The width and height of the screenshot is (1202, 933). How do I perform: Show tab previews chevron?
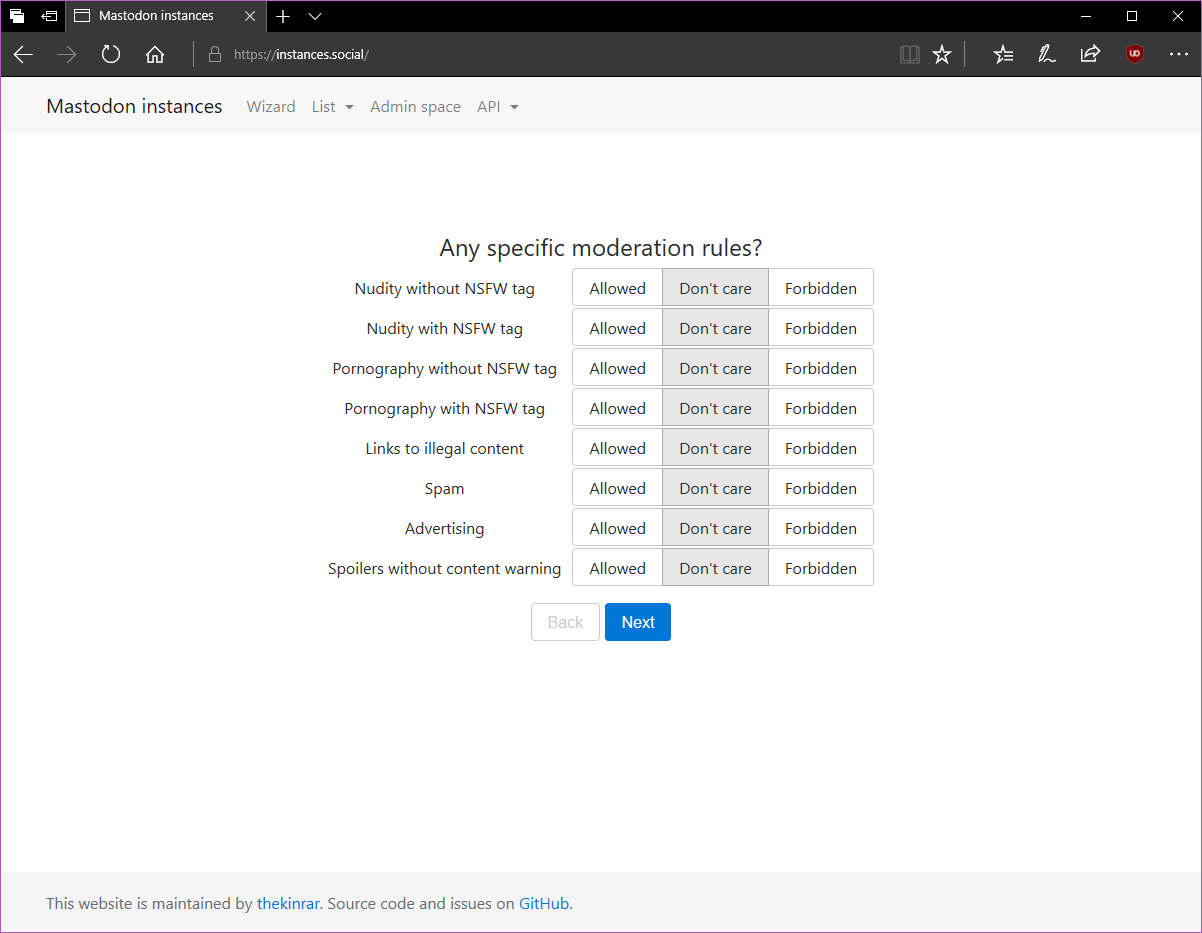(x=315, y=16)
